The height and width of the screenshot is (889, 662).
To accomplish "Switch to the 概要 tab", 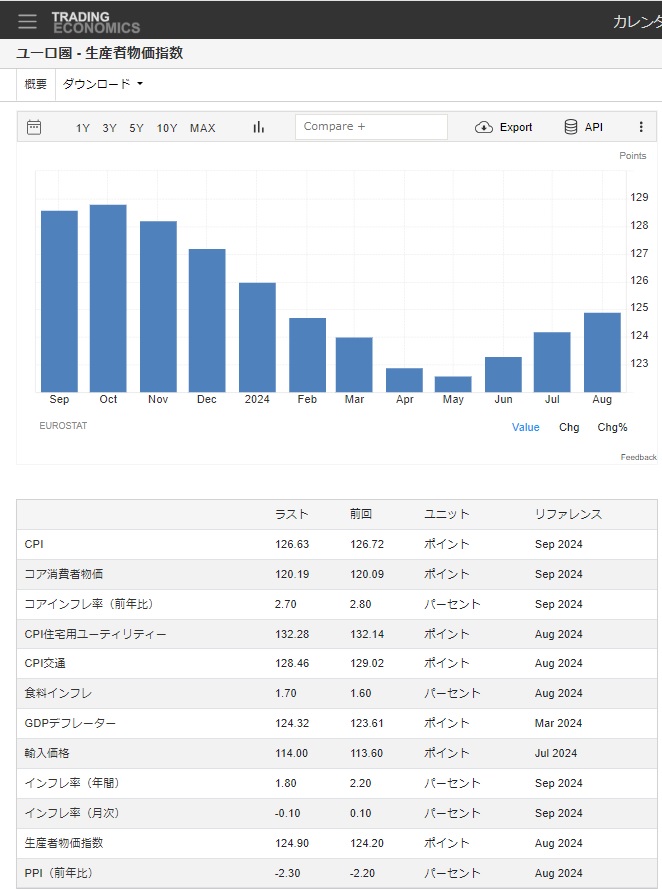I will tap(36, 85).
